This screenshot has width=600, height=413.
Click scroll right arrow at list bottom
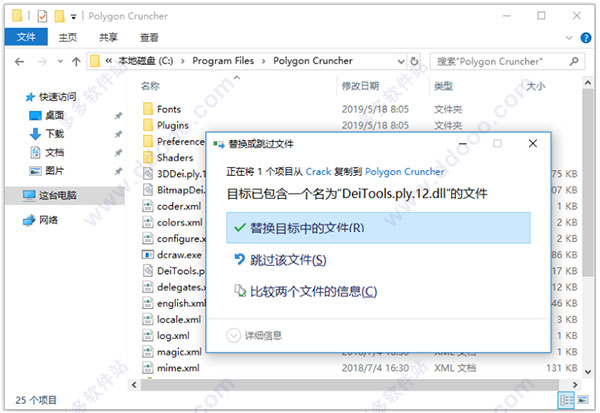575,385
